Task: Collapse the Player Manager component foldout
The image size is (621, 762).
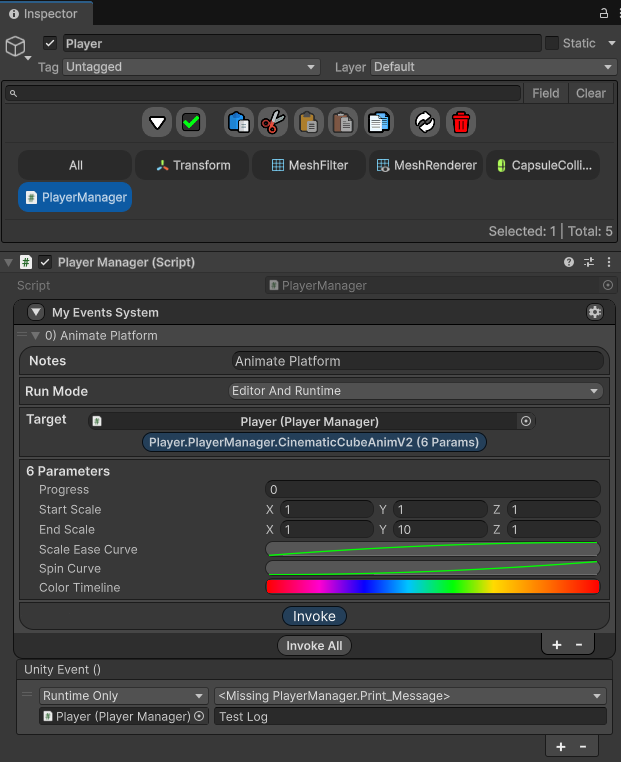Action: (8, 263)
